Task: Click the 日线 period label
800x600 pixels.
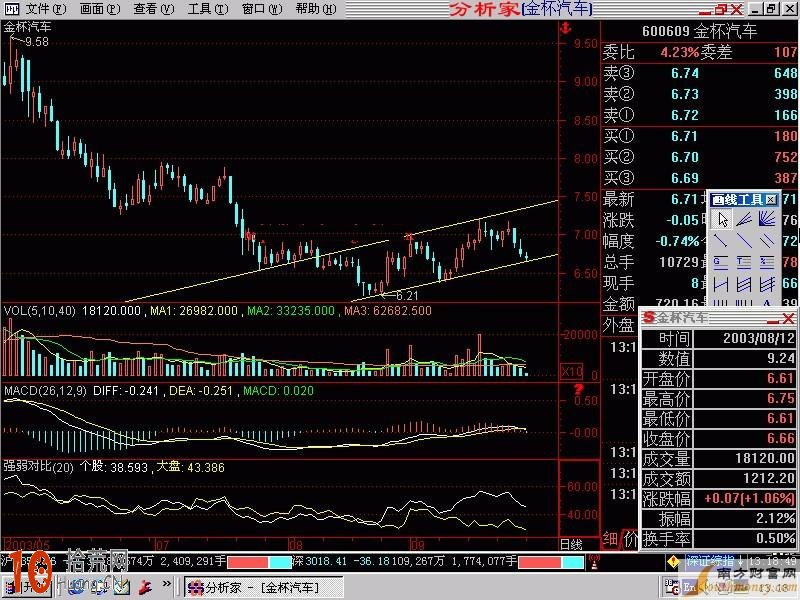Action: pos(571,544)
